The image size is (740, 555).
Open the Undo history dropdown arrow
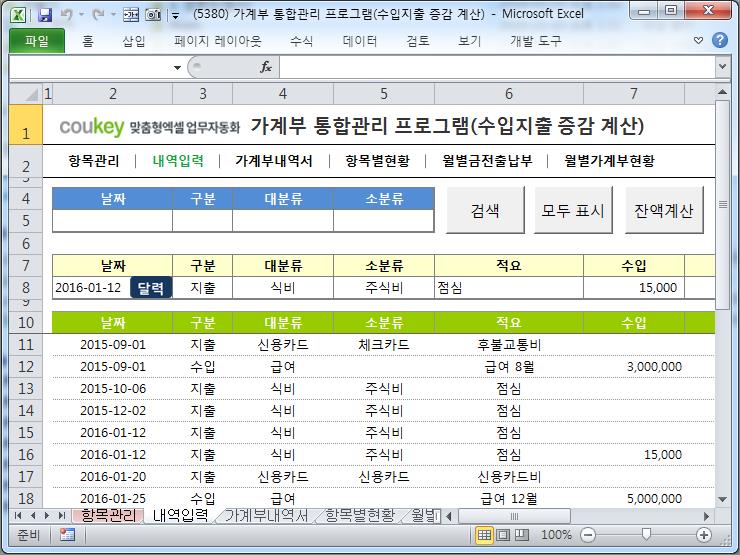click(x=81, y=15)
